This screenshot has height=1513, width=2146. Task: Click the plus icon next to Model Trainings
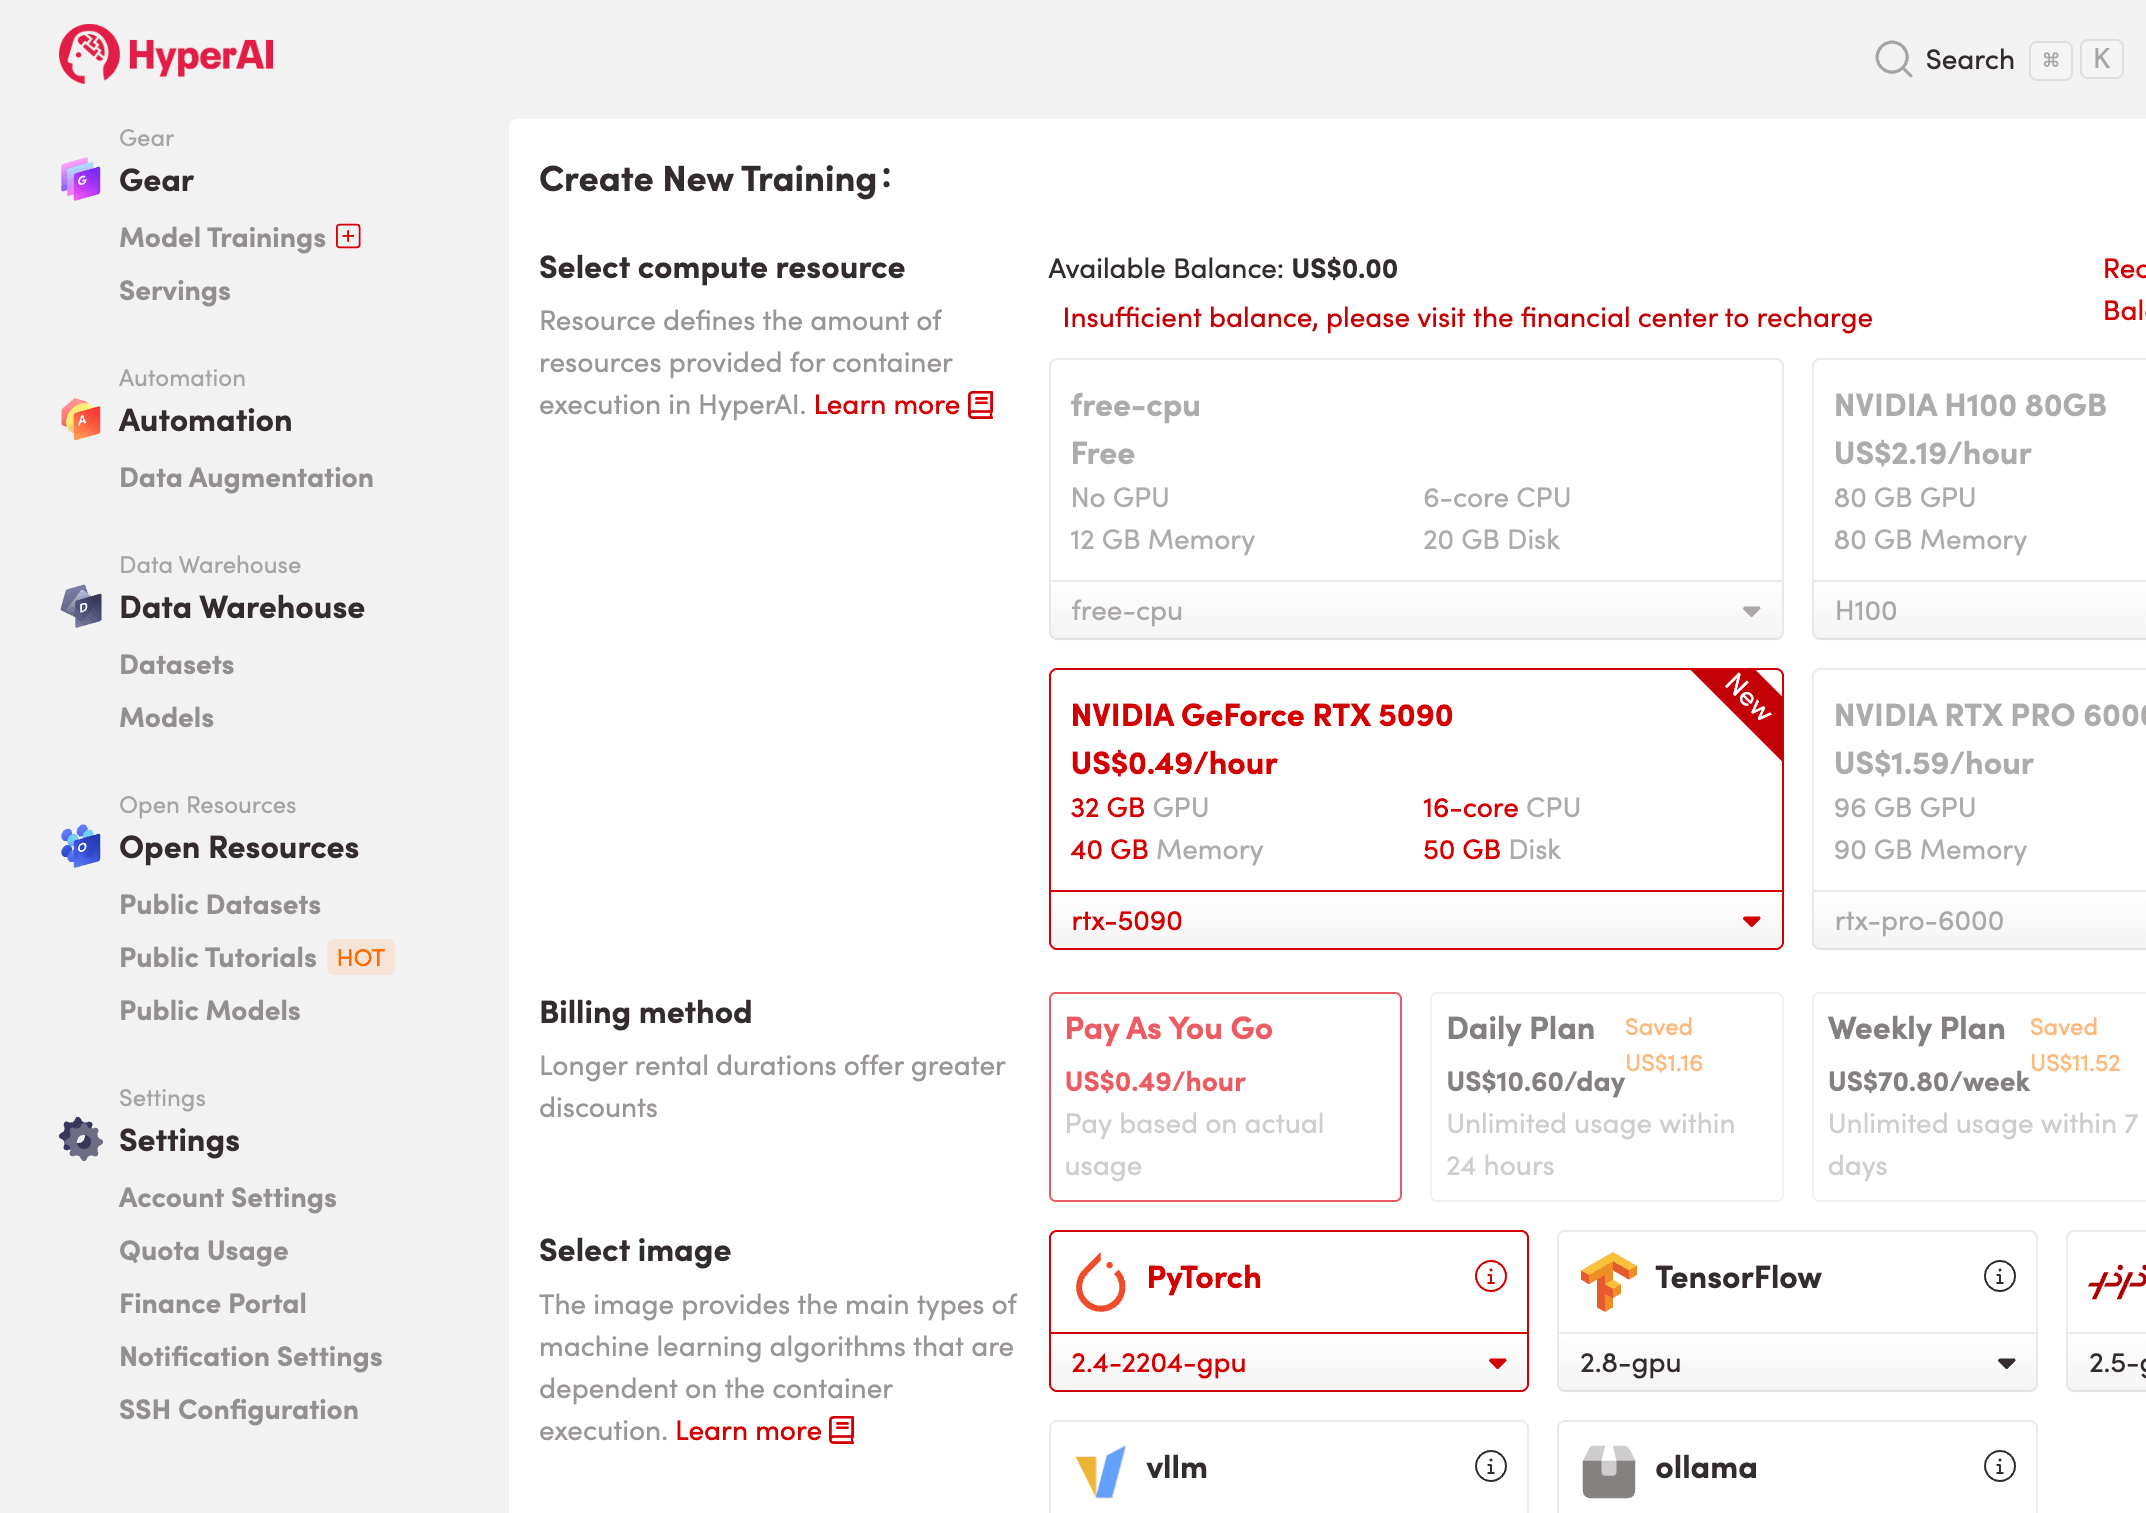pos(347,237)
